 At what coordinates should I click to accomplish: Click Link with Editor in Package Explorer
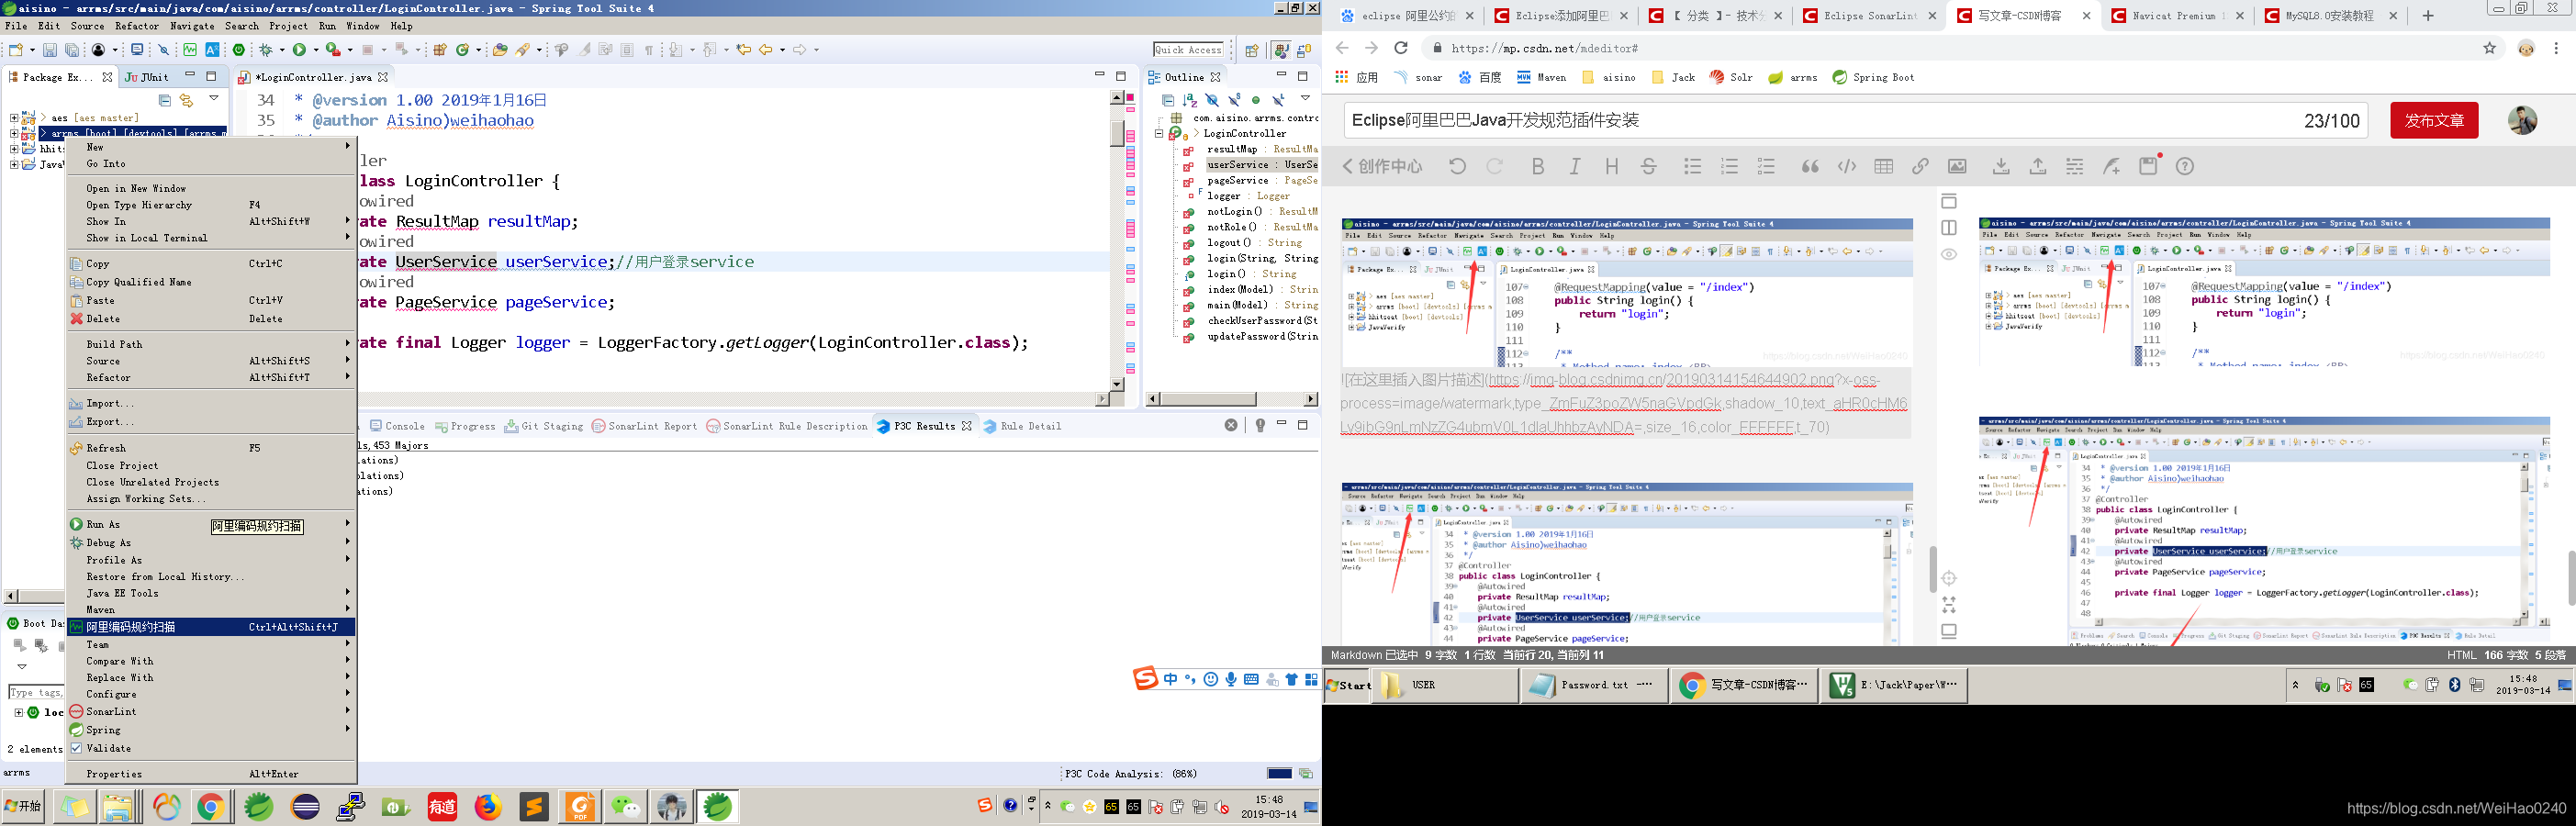(186, 100)
